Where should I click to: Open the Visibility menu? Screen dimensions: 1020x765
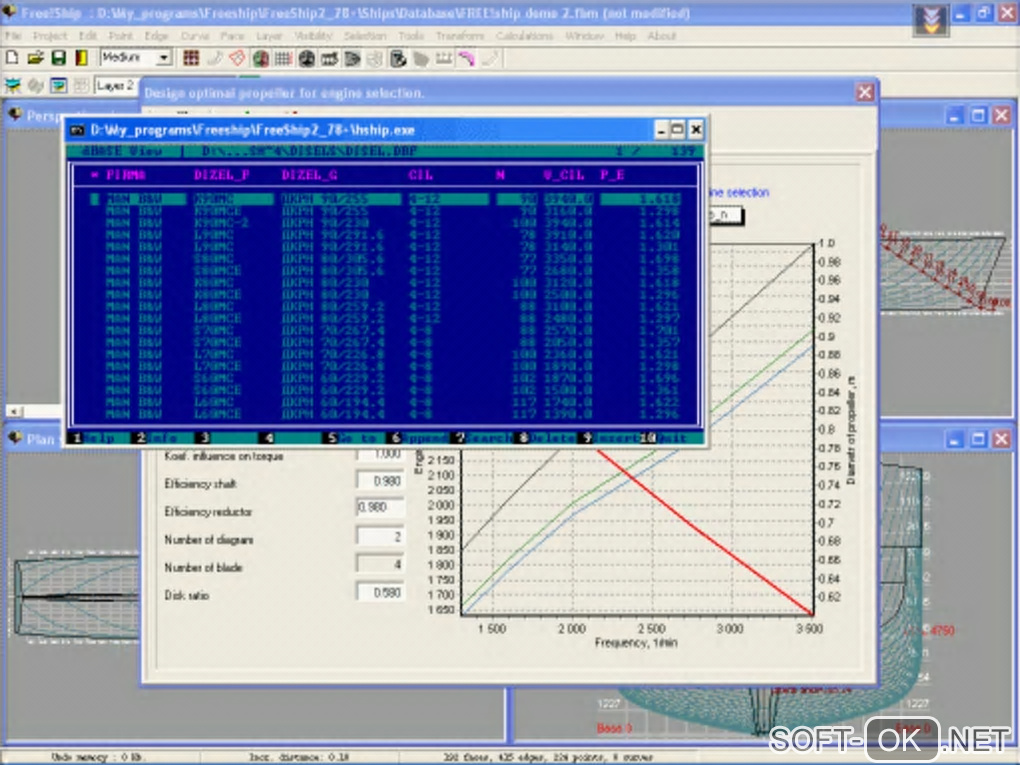pos(313,36)
